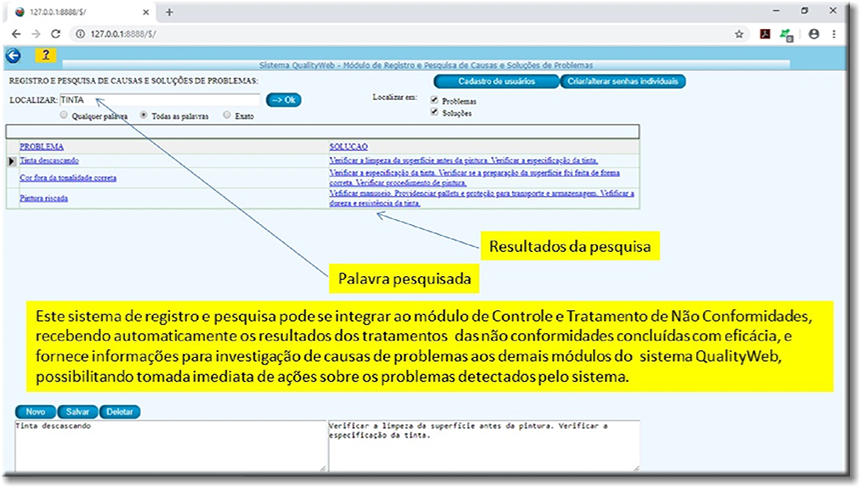Open Cadastro de usuários

tap(496, 82)
